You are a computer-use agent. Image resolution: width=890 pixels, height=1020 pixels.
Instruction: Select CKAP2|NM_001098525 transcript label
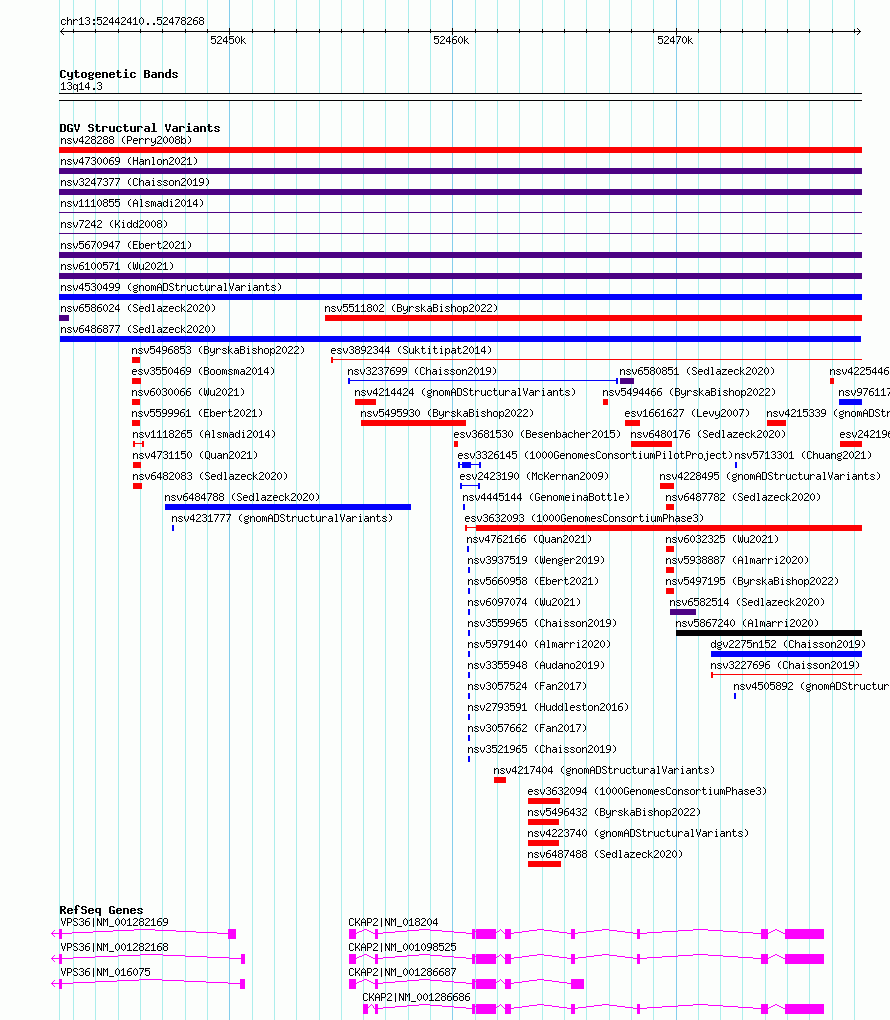(402, 947)
